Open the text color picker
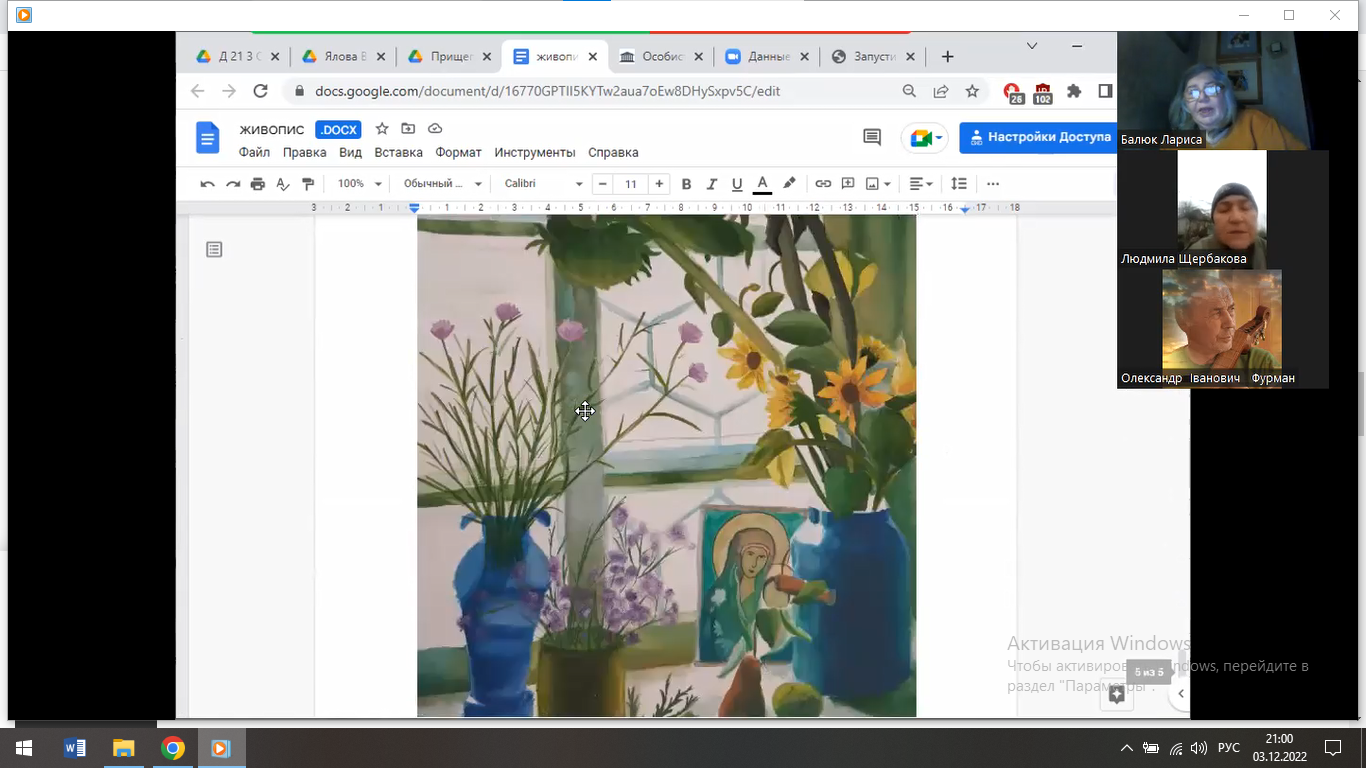Image resolution: width=1366 pixels, height=768 pixels. point(762,184)
